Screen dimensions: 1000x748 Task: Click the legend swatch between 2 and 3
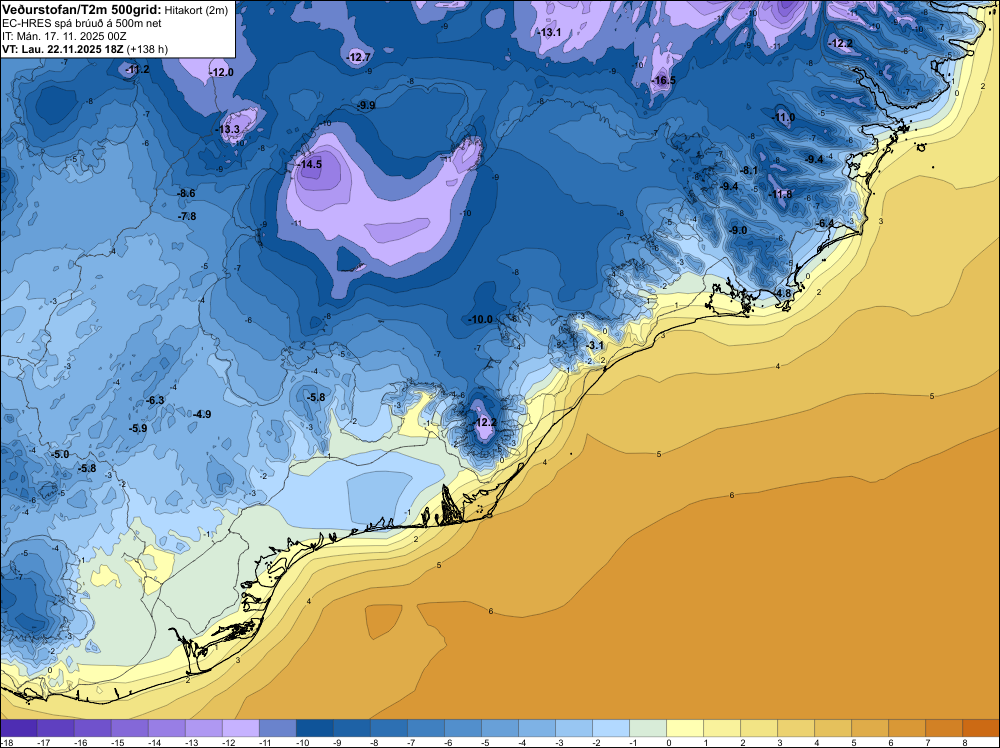pyautogui.click(x=759, y=728)
